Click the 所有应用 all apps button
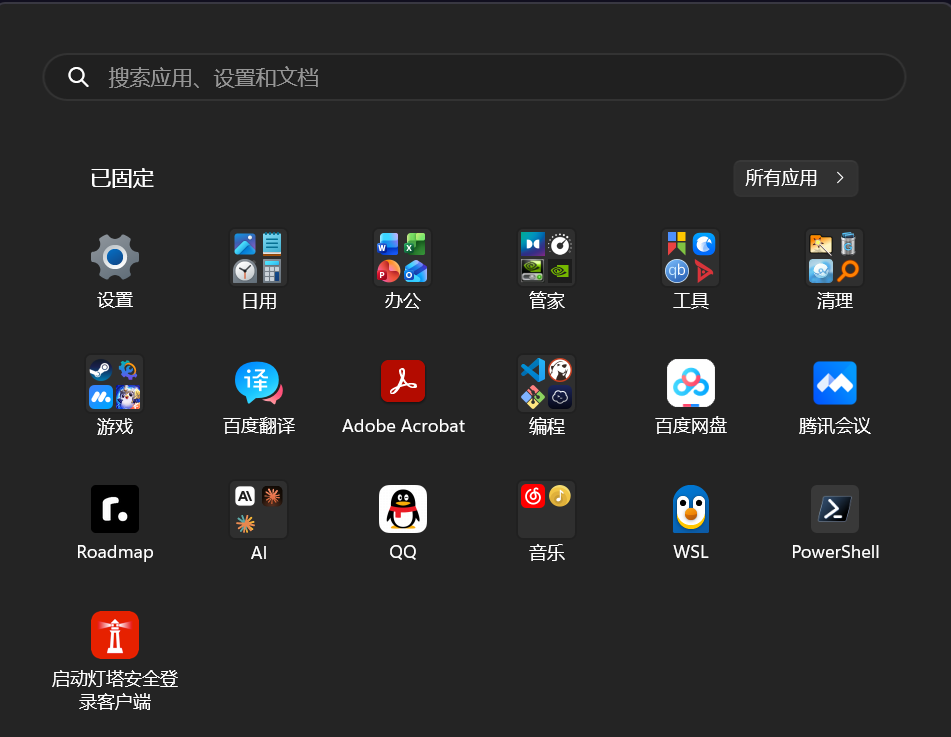Image resolution: width=951 pixels, height=737 pixels. click(795, 178)
